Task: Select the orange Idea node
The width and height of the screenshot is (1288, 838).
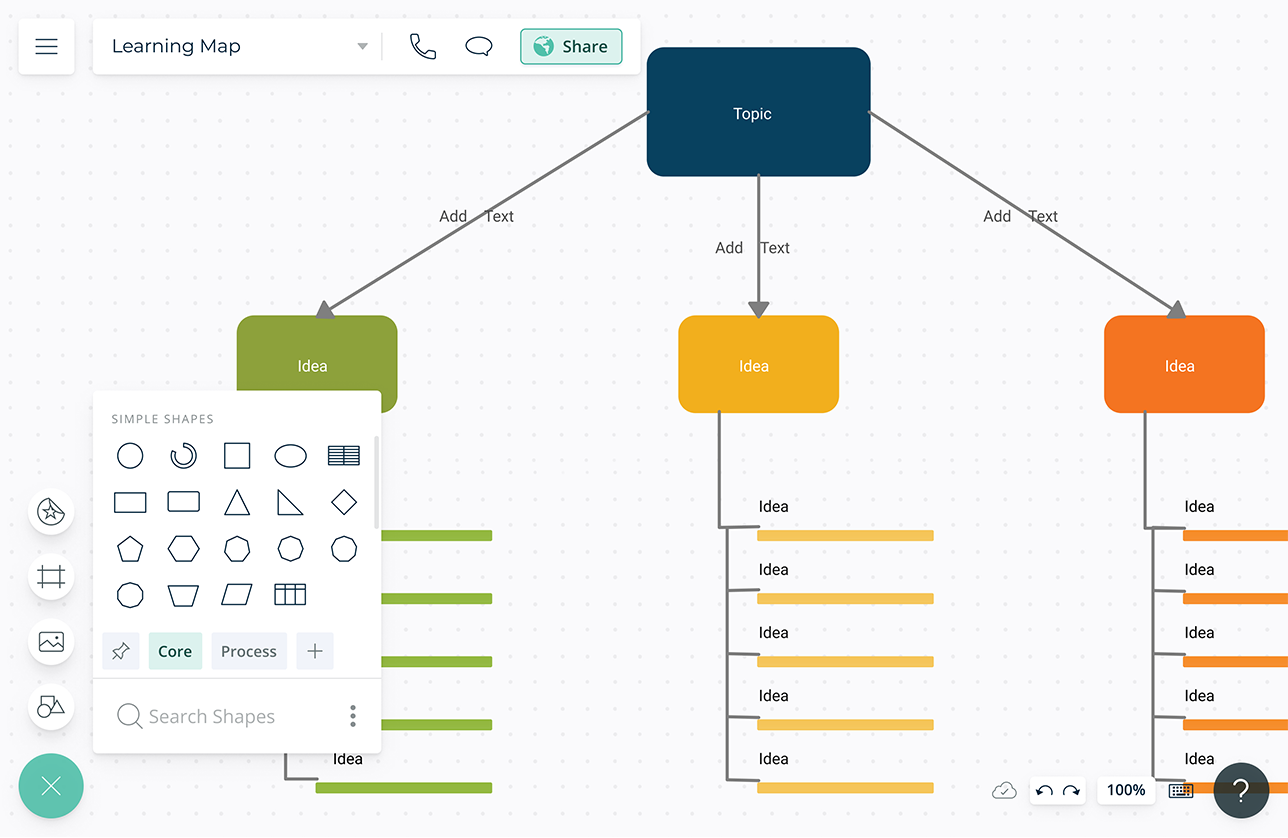Action: pyautogui.click(x=1184, y=365)
